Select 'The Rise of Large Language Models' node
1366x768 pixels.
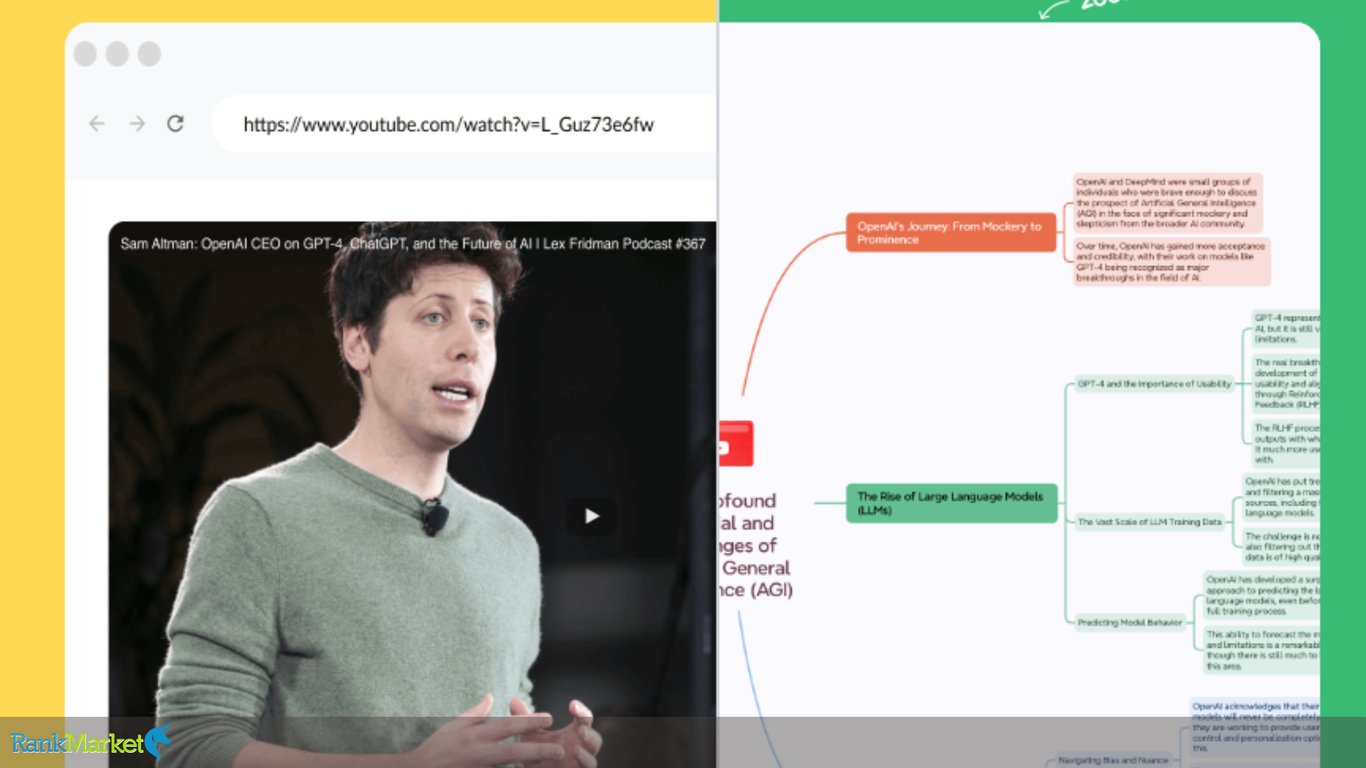click(951, 503)
